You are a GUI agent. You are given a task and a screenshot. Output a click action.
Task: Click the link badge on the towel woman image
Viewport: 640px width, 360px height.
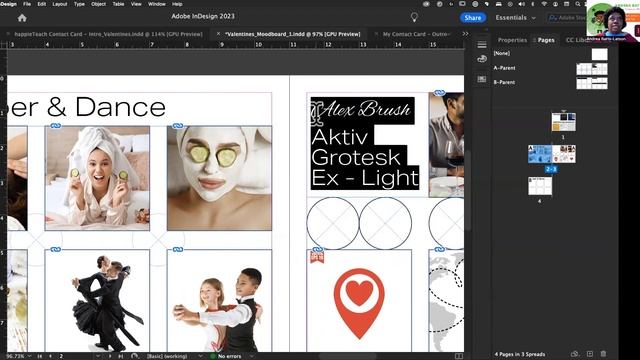pyautogui.click(x=56, y=126)
